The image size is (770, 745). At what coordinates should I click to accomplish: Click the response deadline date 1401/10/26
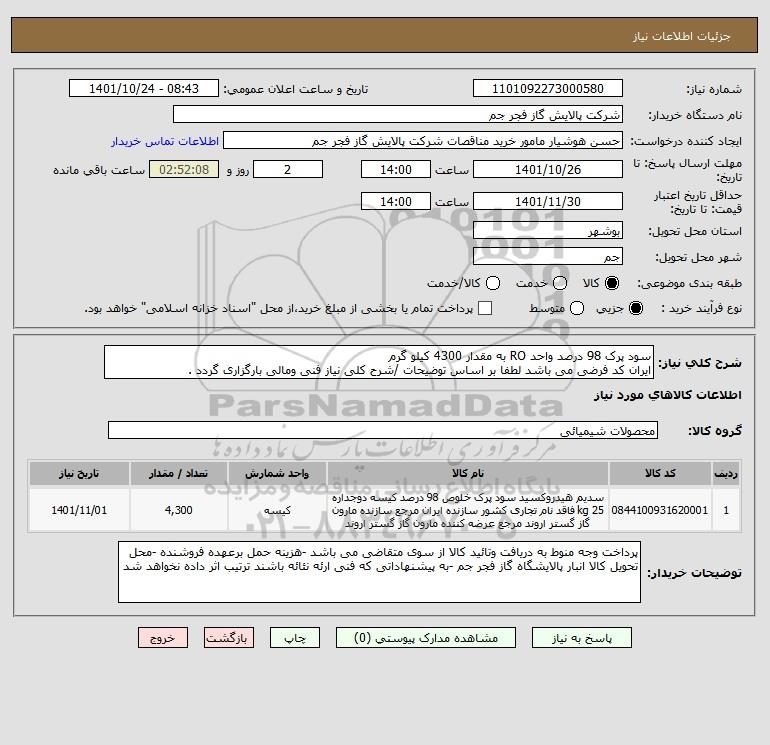click(x=548, y=169)
